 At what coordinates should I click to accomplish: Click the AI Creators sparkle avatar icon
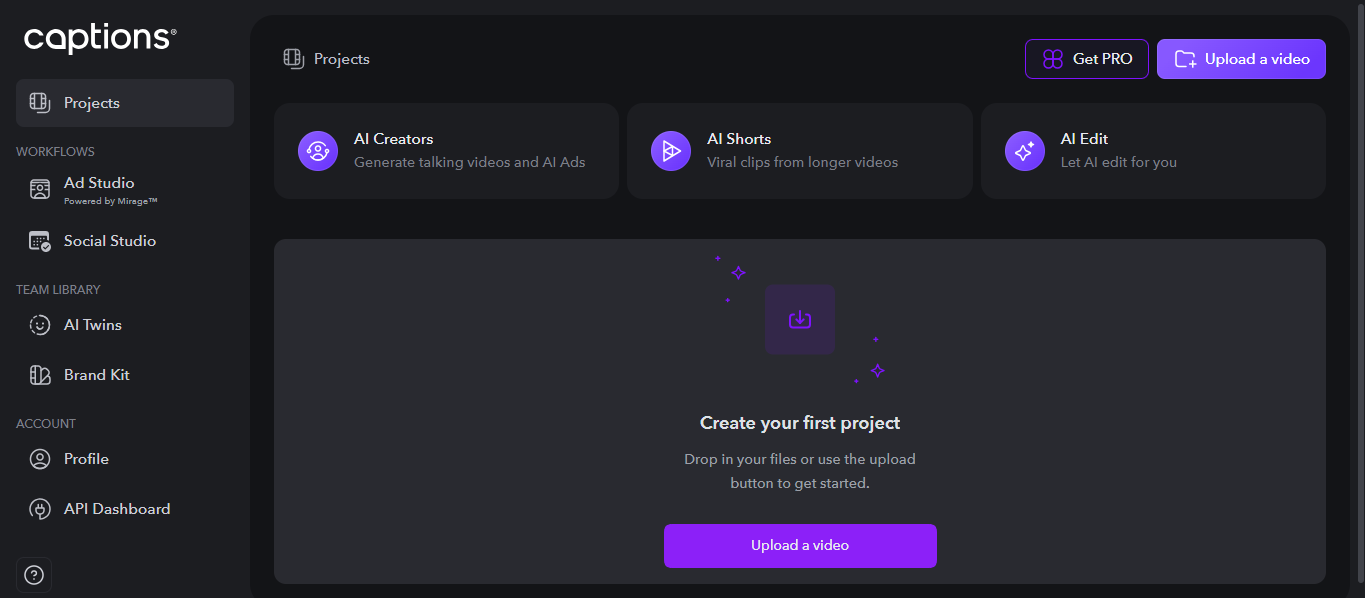(x=317, y=151)
